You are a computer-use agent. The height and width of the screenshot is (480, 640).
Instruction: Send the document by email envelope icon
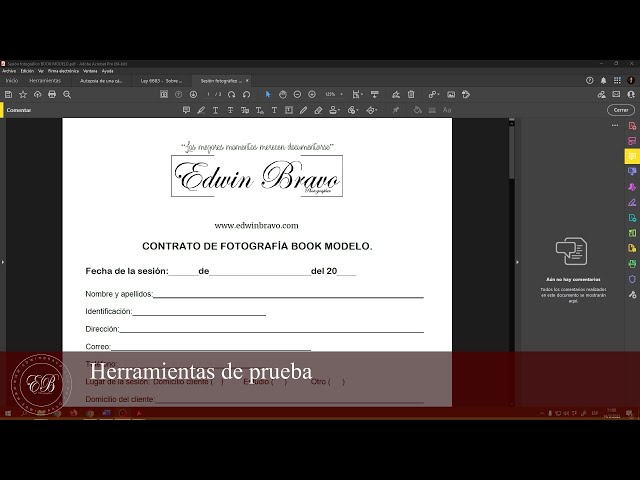pyautogui.click(x=616, y=95)
